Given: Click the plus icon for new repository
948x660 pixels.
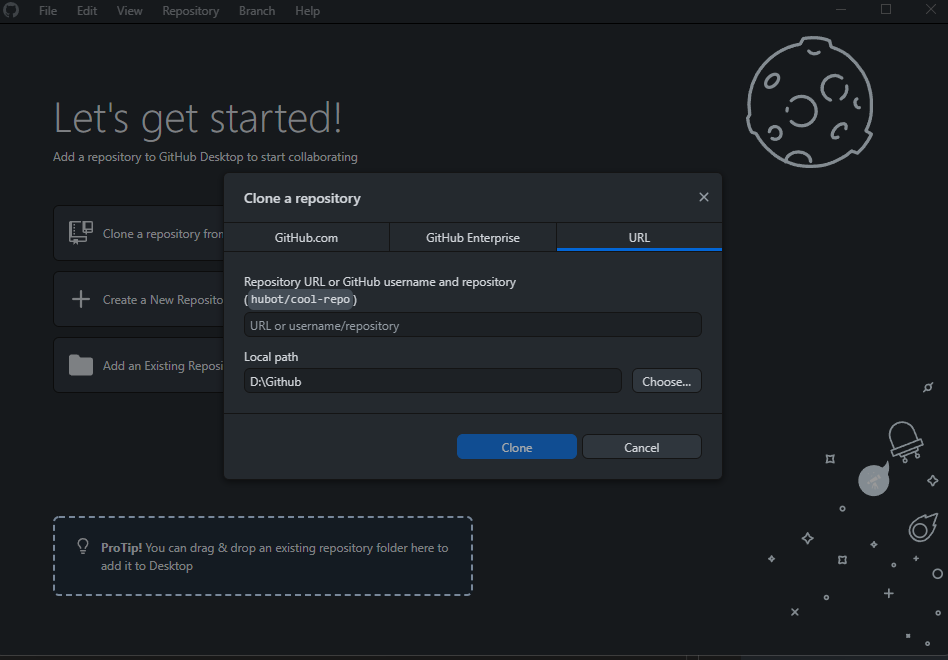Looking at the screenshot, I should (80, 299).
